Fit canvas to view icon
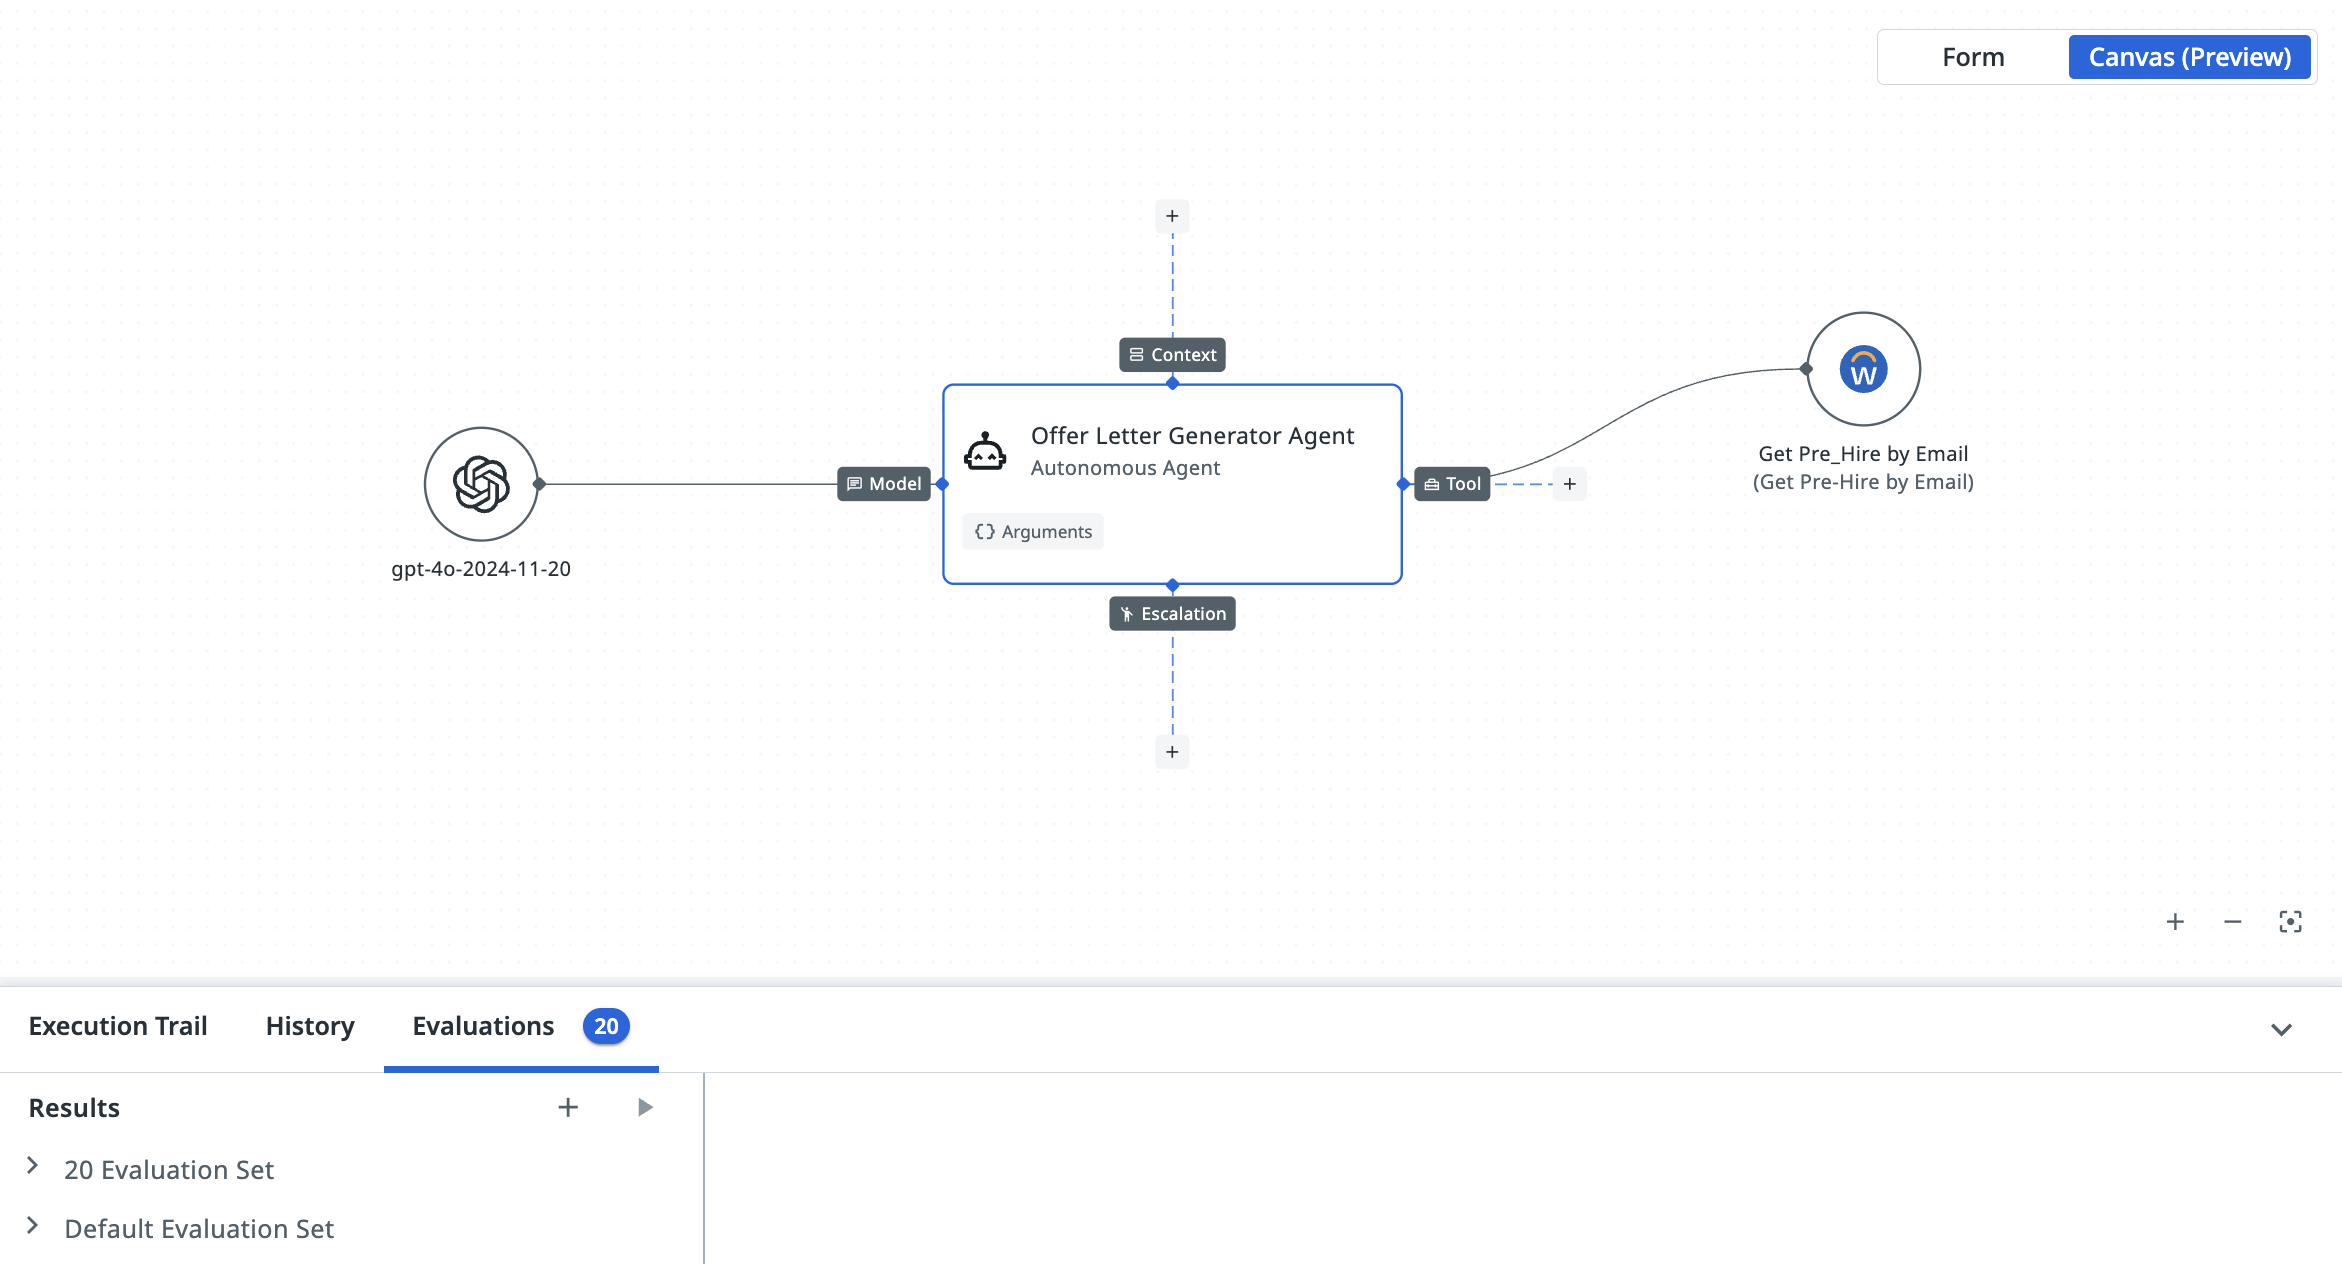This screenshot has height=1264, width=2342. coord(2290,922)
